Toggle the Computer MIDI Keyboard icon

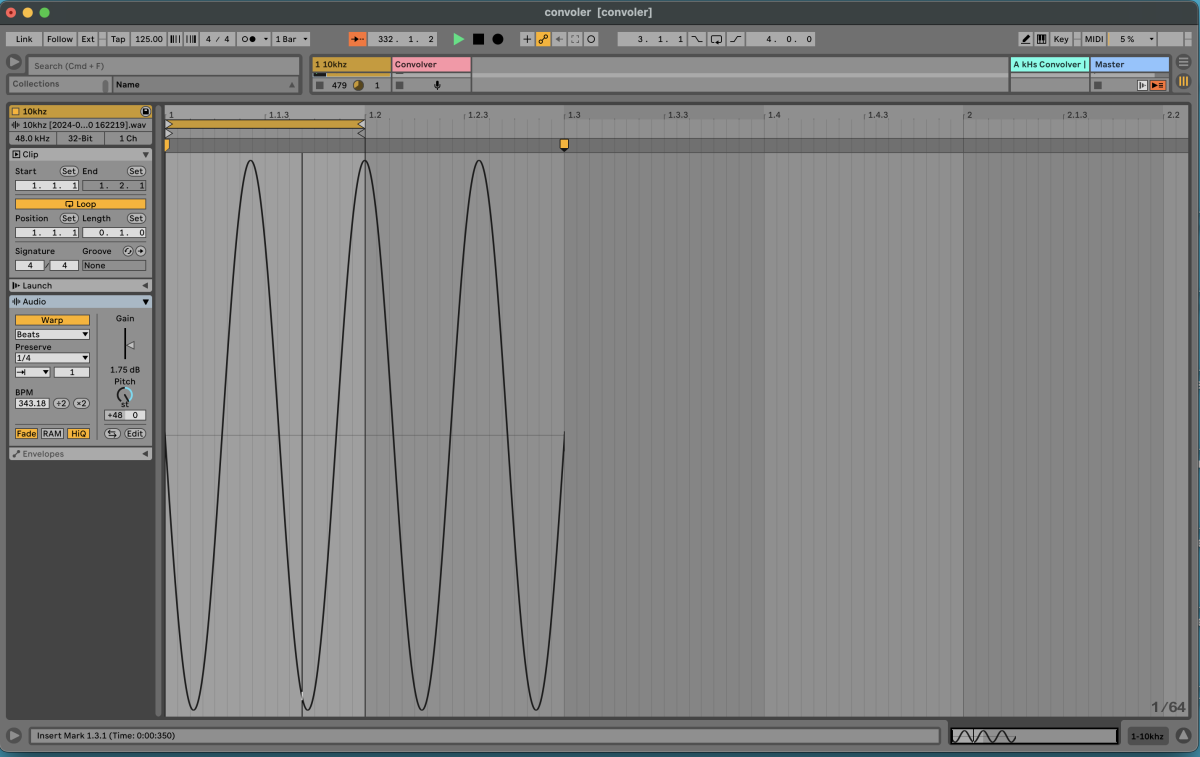[x=1041, y=39]
